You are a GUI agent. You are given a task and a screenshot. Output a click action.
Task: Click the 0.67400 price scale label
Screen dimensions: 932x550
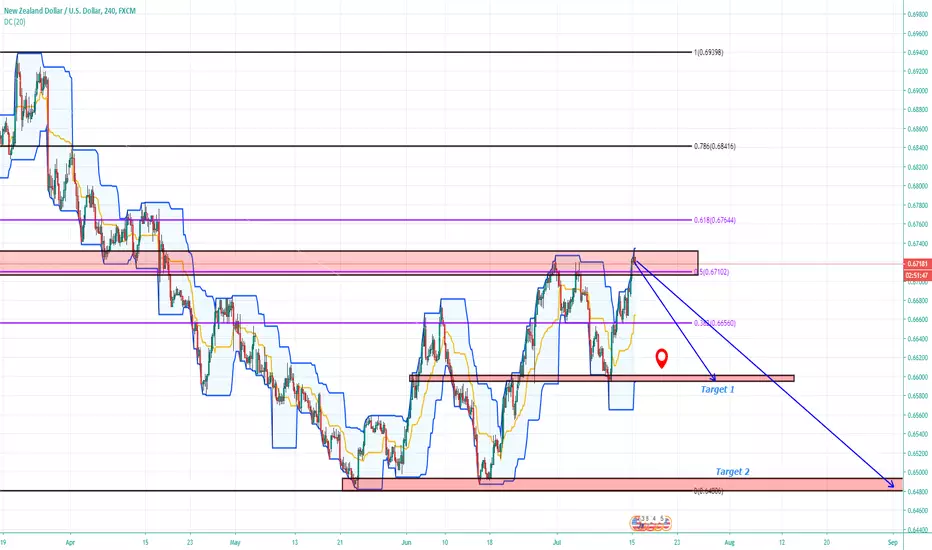[918, 243]
